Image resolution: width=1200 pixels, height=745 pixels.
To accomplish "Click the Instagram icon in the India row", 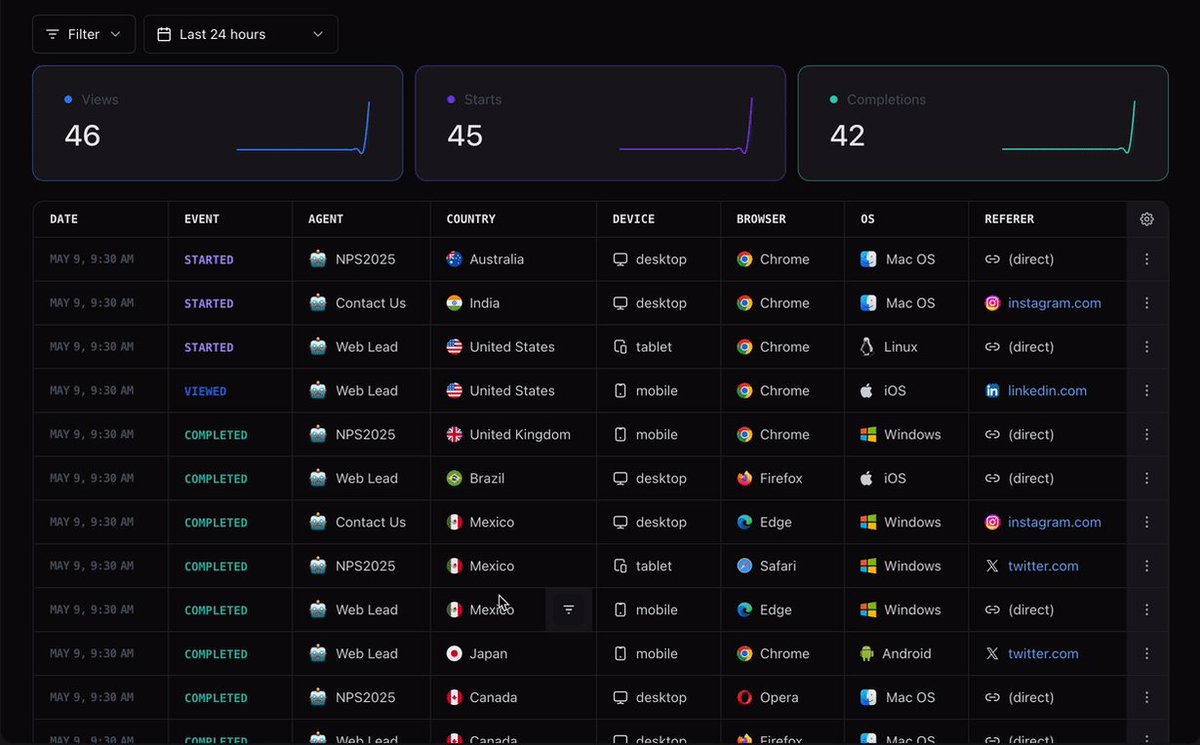I will pos(992,303).
